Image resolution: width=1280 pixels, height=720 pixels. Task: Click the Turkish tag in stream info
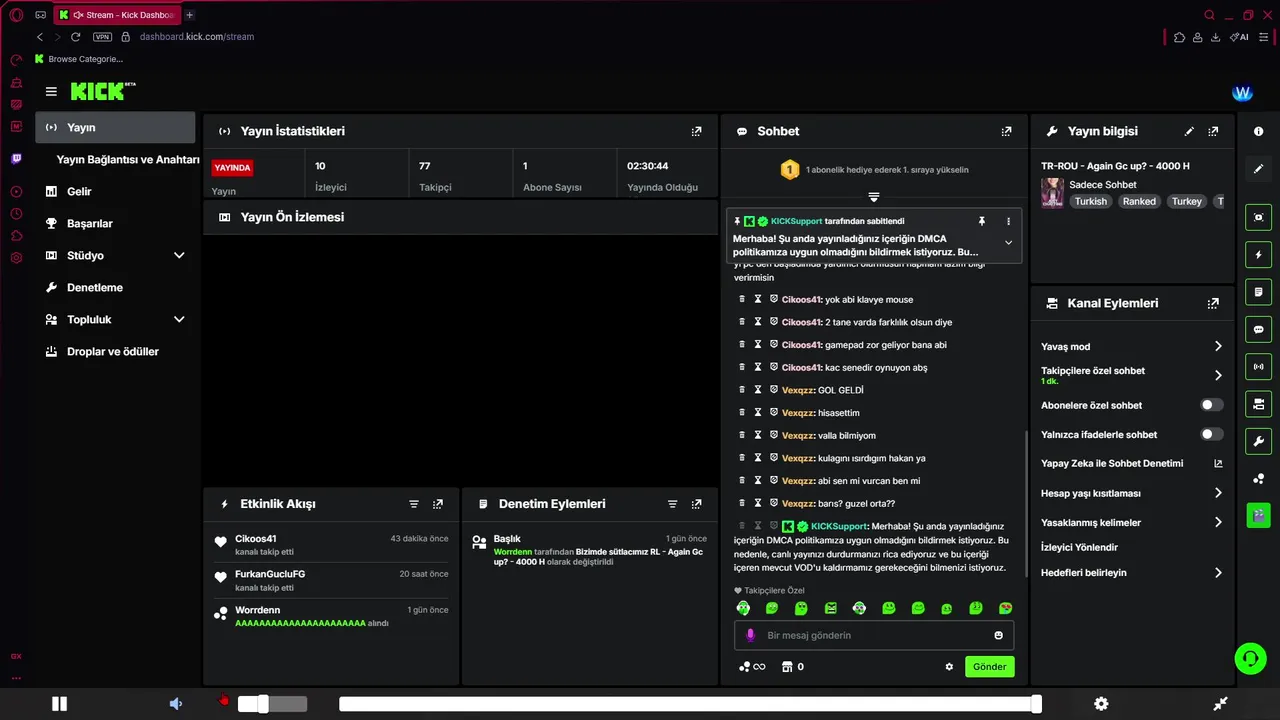[x=1091, y=201]
